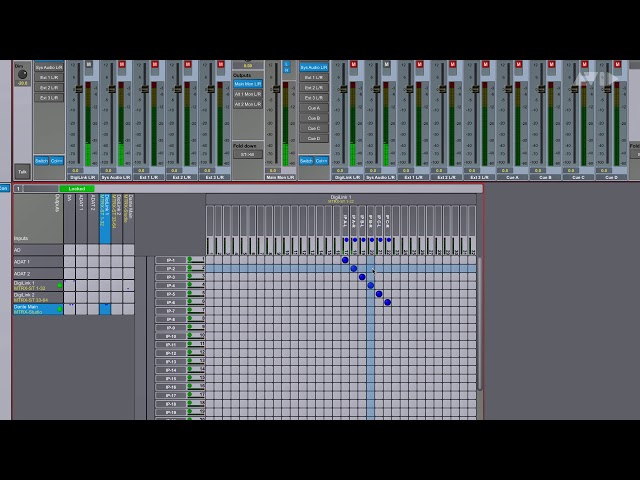
Task: Click the Cue D strip fader handle
Action: [x=607, y=89]
